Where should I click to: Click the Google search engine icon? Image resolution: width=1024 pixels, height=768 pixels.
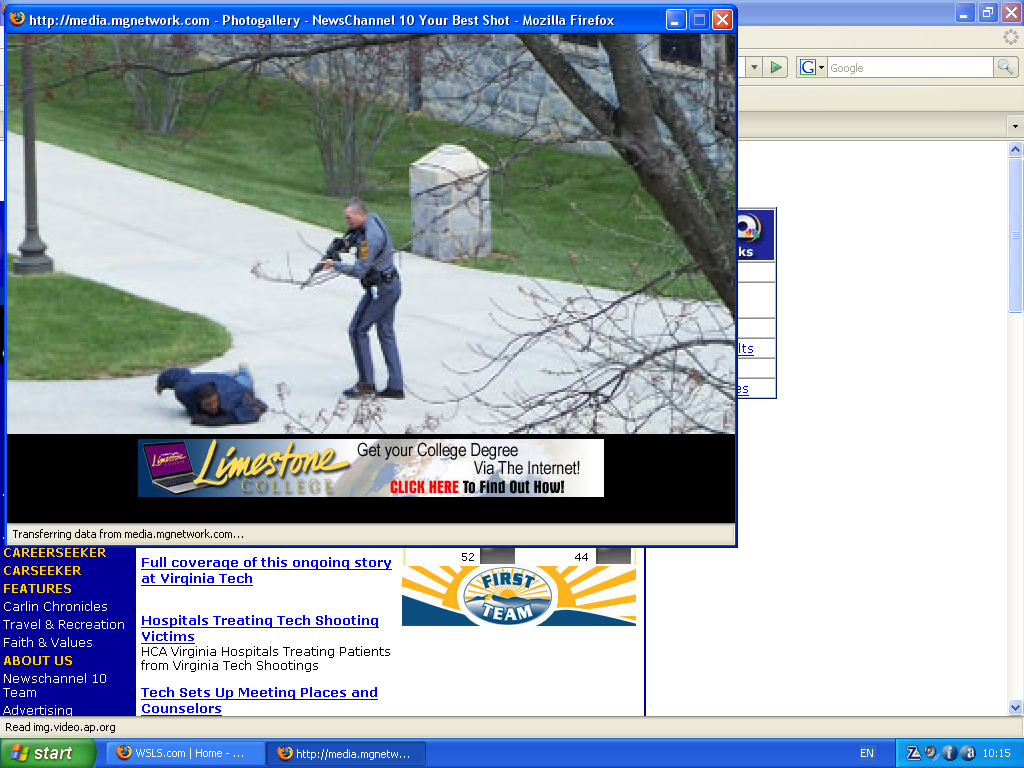click(806, 67)
